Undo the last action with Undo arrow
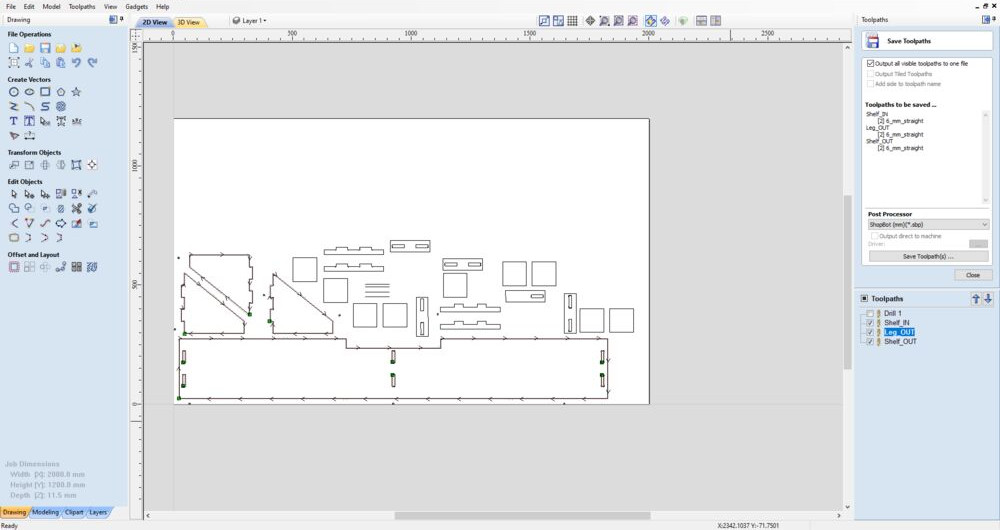Image resolution: width=1000 pixels, height=530 pixels. point(77,63)
